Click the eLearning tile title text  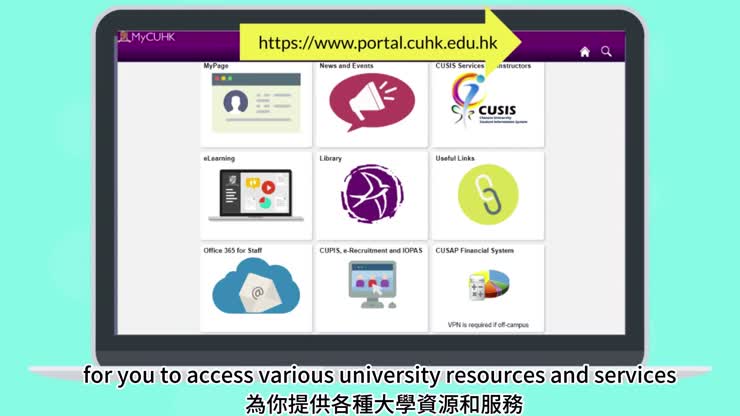tap(218, 158)
